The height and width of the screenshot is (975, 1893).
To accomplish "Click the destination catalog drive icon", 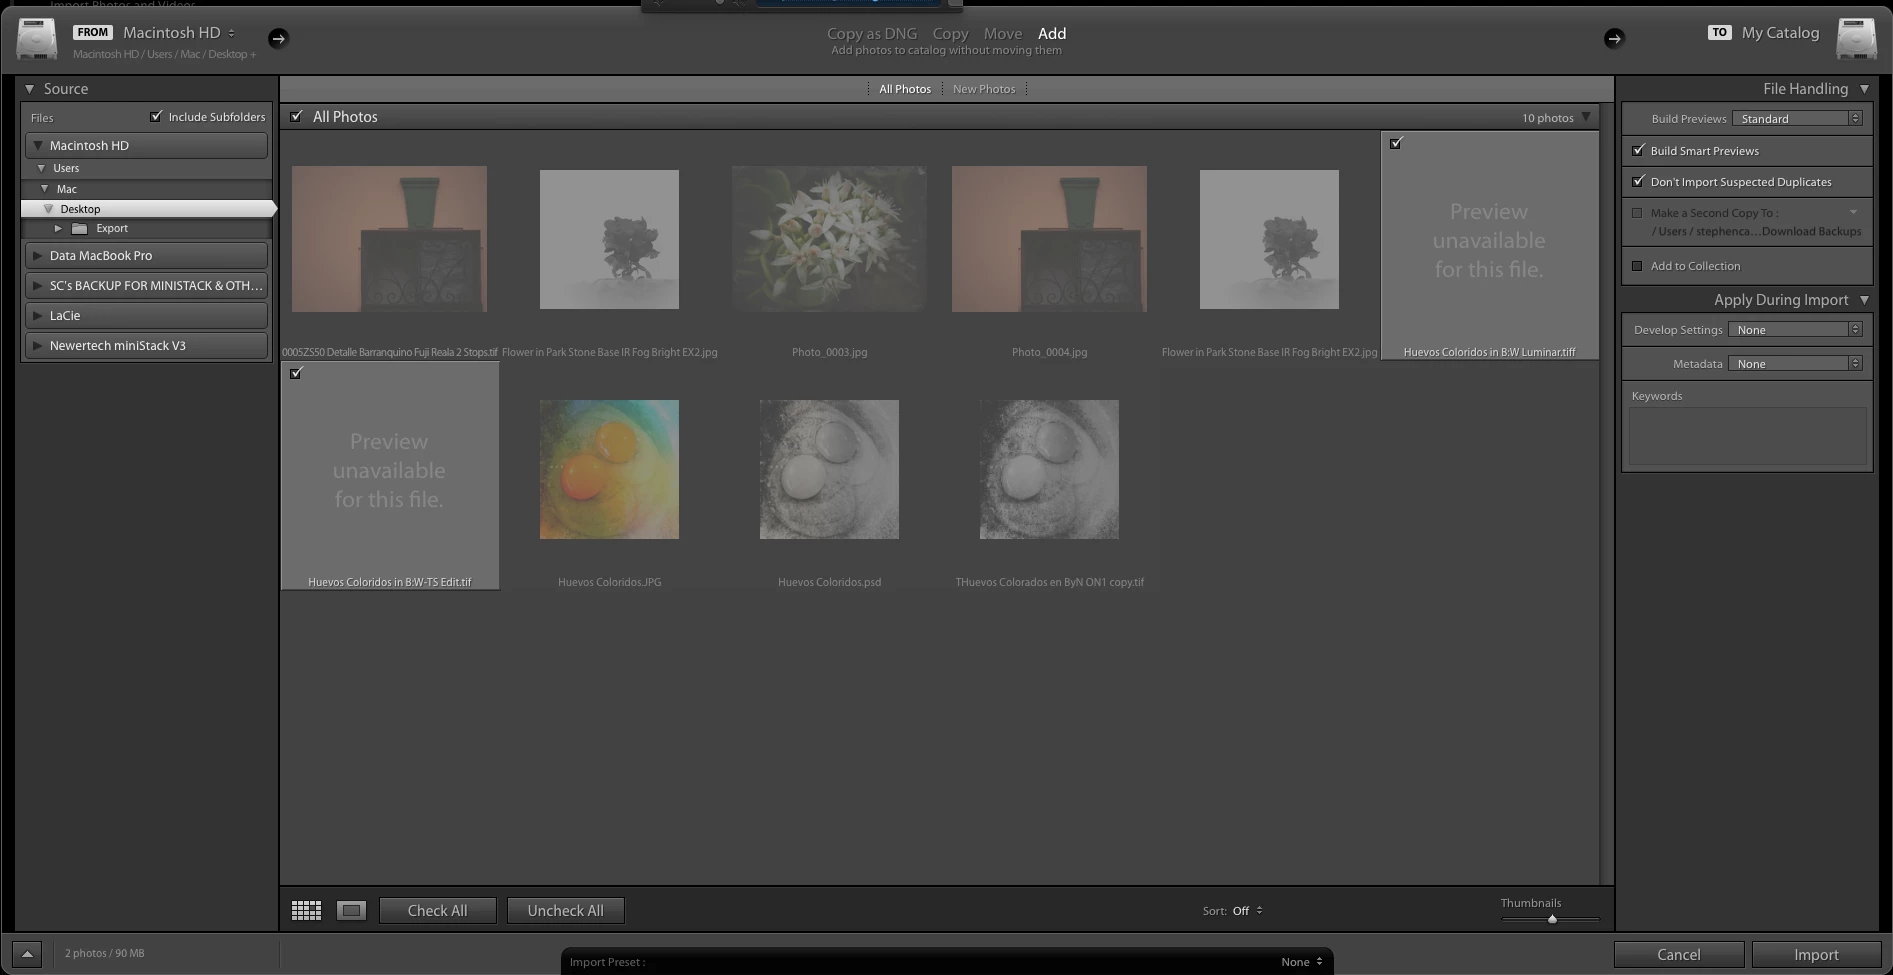I will coord(1856,40).
